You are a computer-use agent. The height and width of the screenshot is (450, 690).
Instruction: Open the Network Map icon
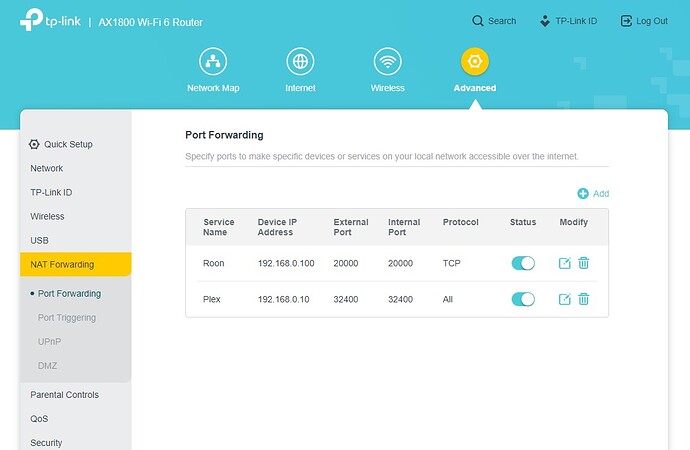coord(213,61)
